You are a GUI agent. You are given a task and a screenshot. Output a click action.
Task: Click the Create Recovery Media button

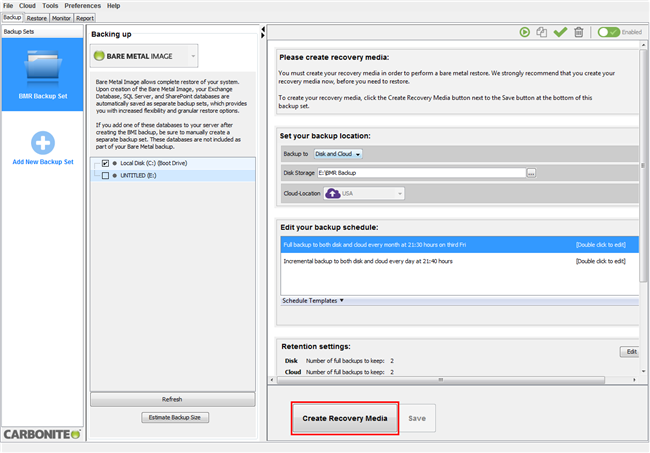(345, 418)
